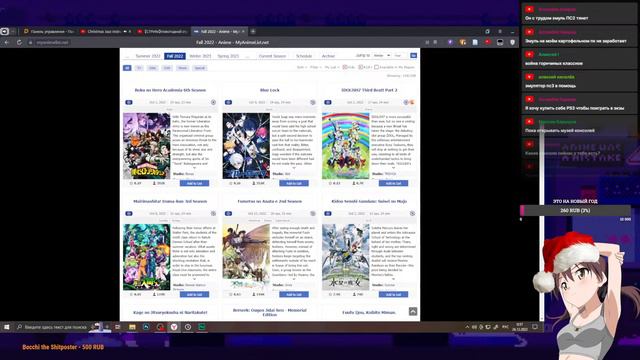640x360 pixels.
Task: Open the red extension icon in toolbar
Action: point(488,42)
